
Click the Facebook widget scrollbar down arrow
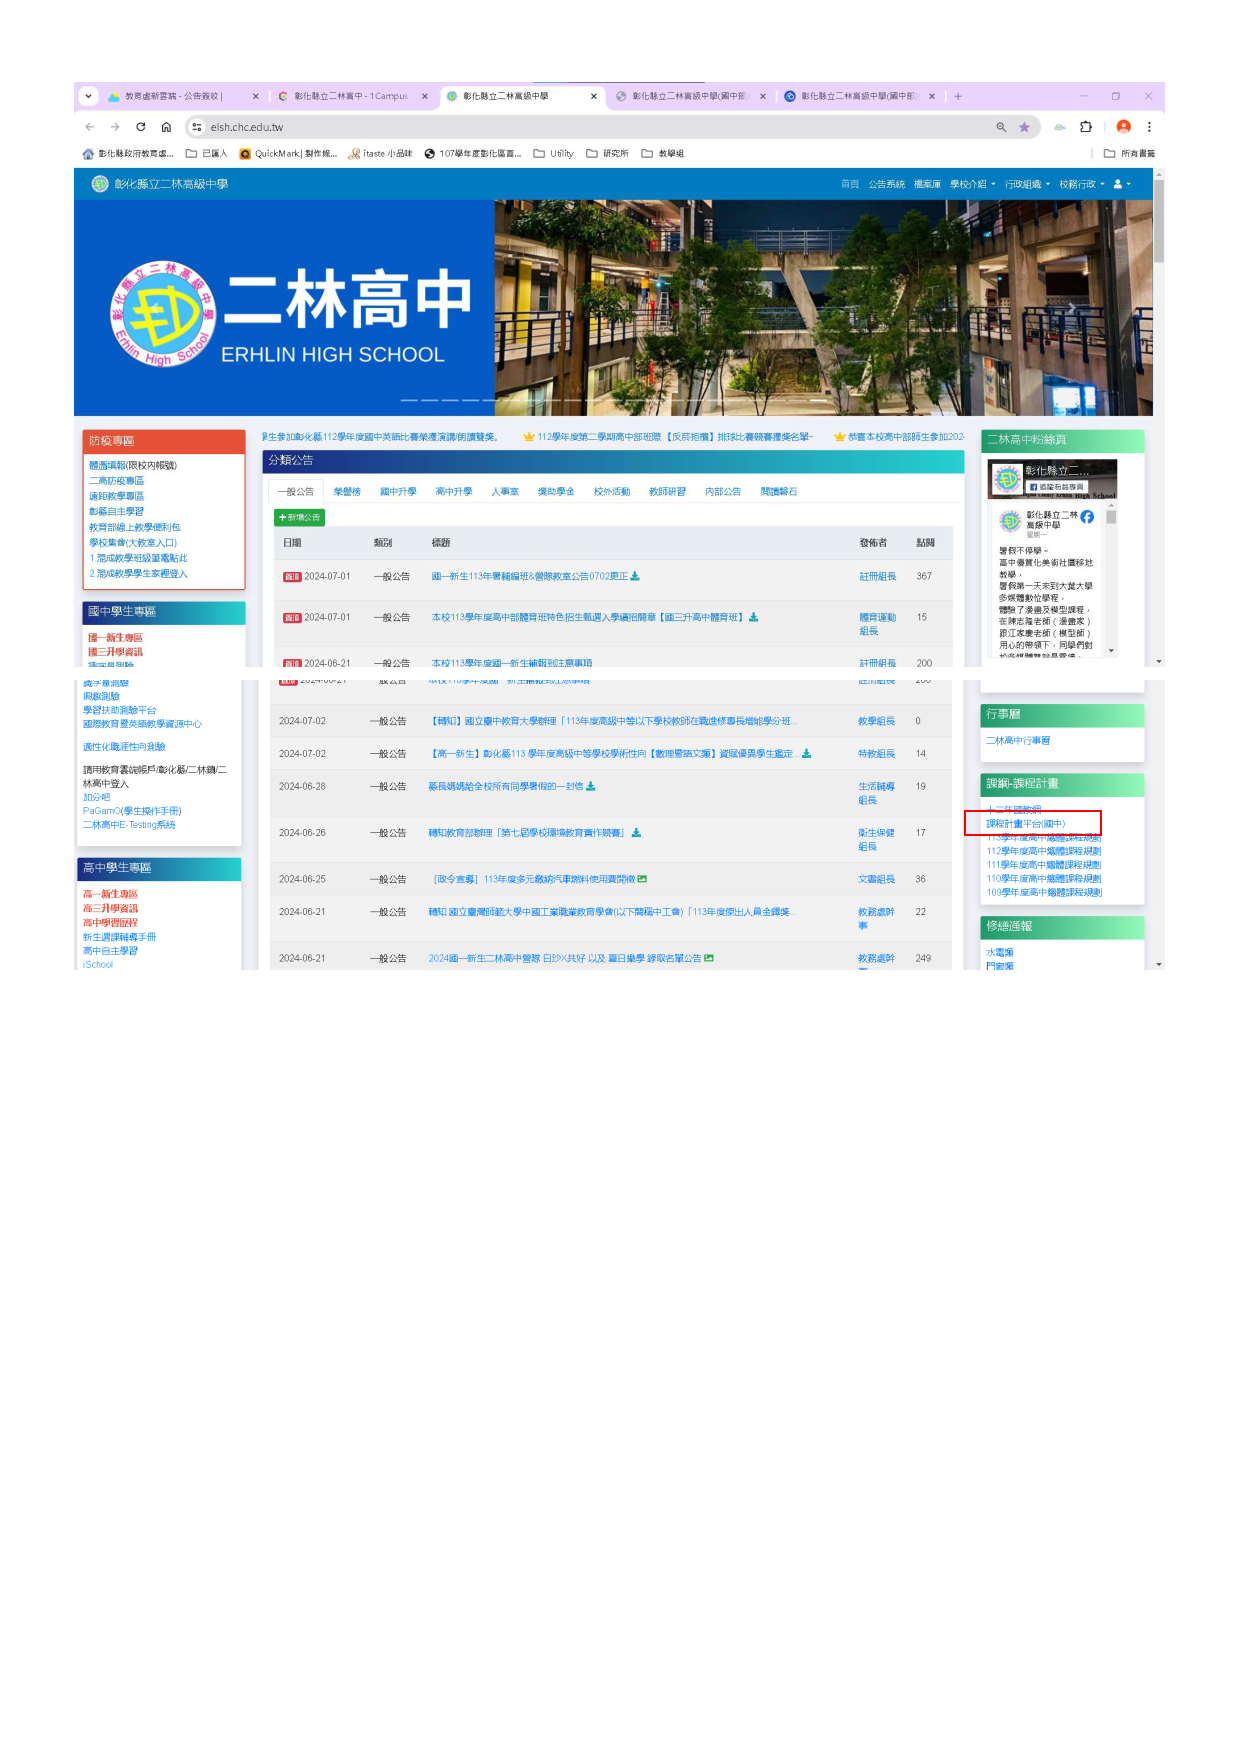pos(1111,650)
